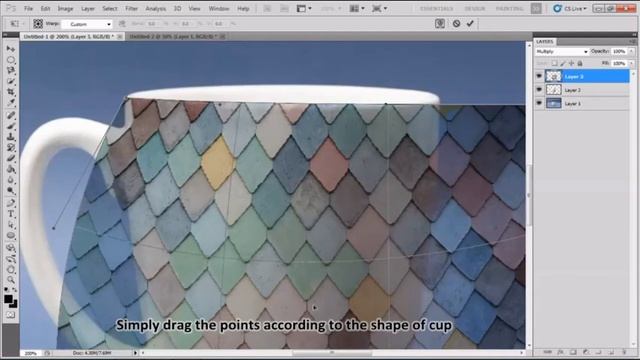Image resolution: width=640 pixels, height=360 pixels.
Task: Click the foreground color swatch
Action: coord(8,298)
